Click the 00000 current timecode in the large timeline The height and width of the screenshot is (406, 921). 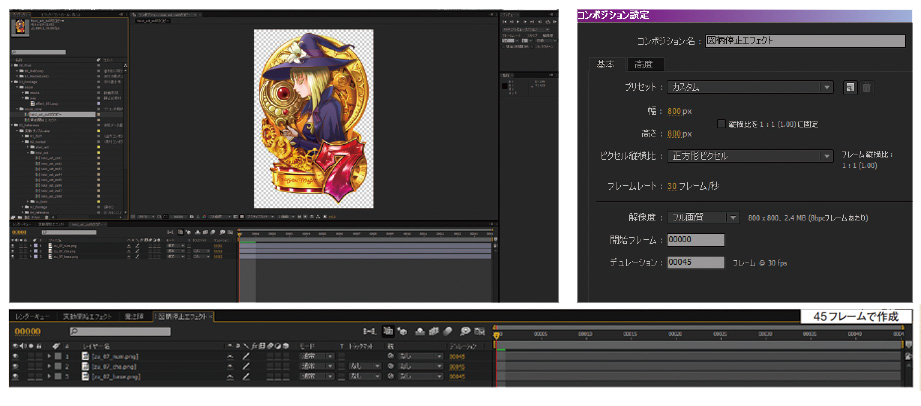[x=28, y=332]
